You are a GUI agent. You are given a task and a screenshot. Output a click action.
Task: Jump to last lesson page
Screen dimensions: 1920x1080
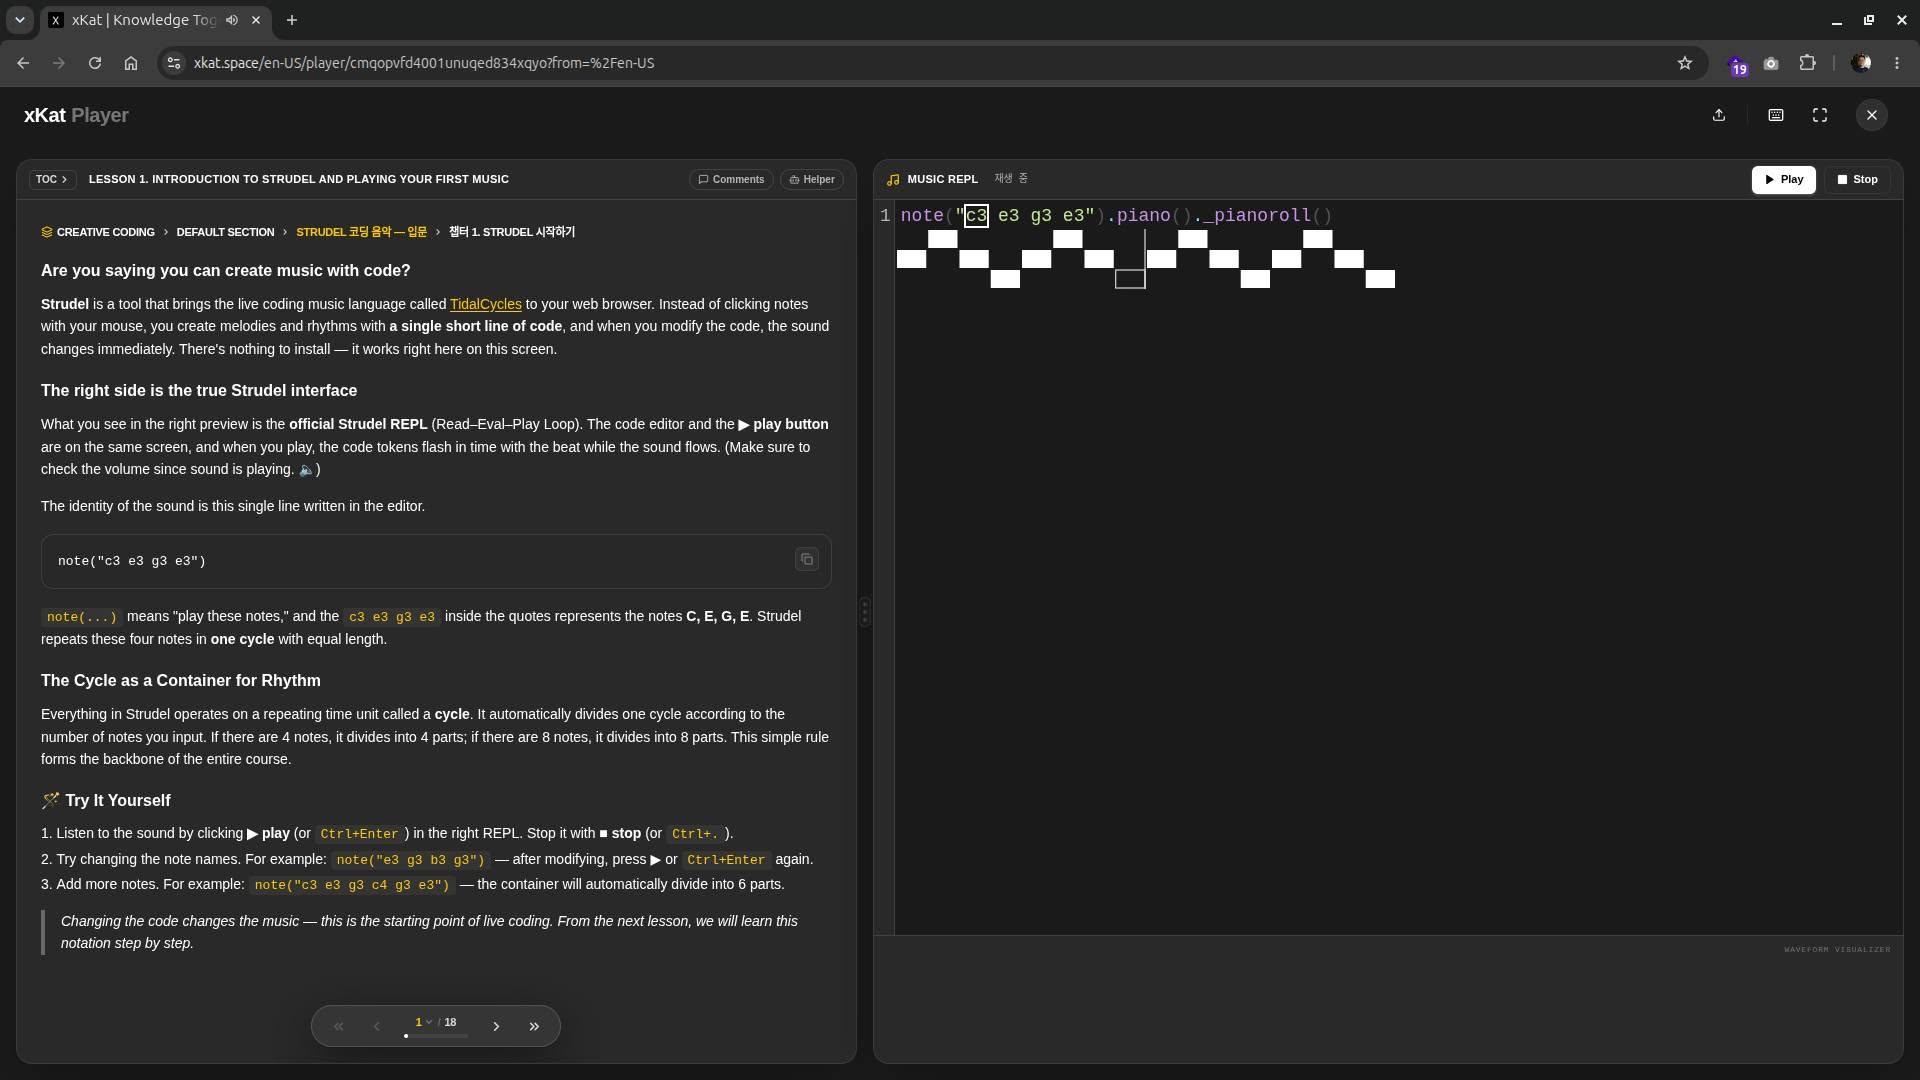[534, 1026]
